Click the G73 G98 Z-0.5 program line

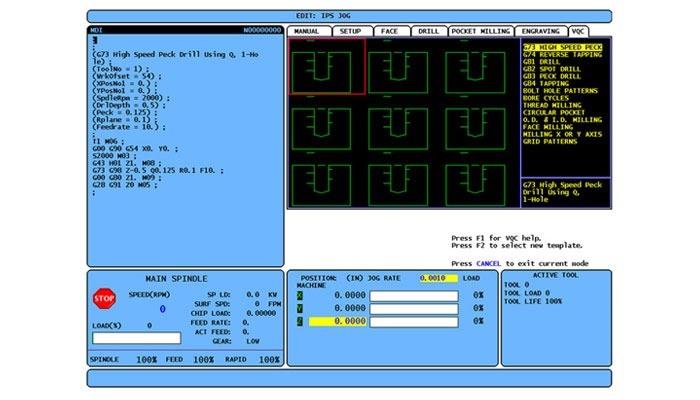(x=158, y=170)
